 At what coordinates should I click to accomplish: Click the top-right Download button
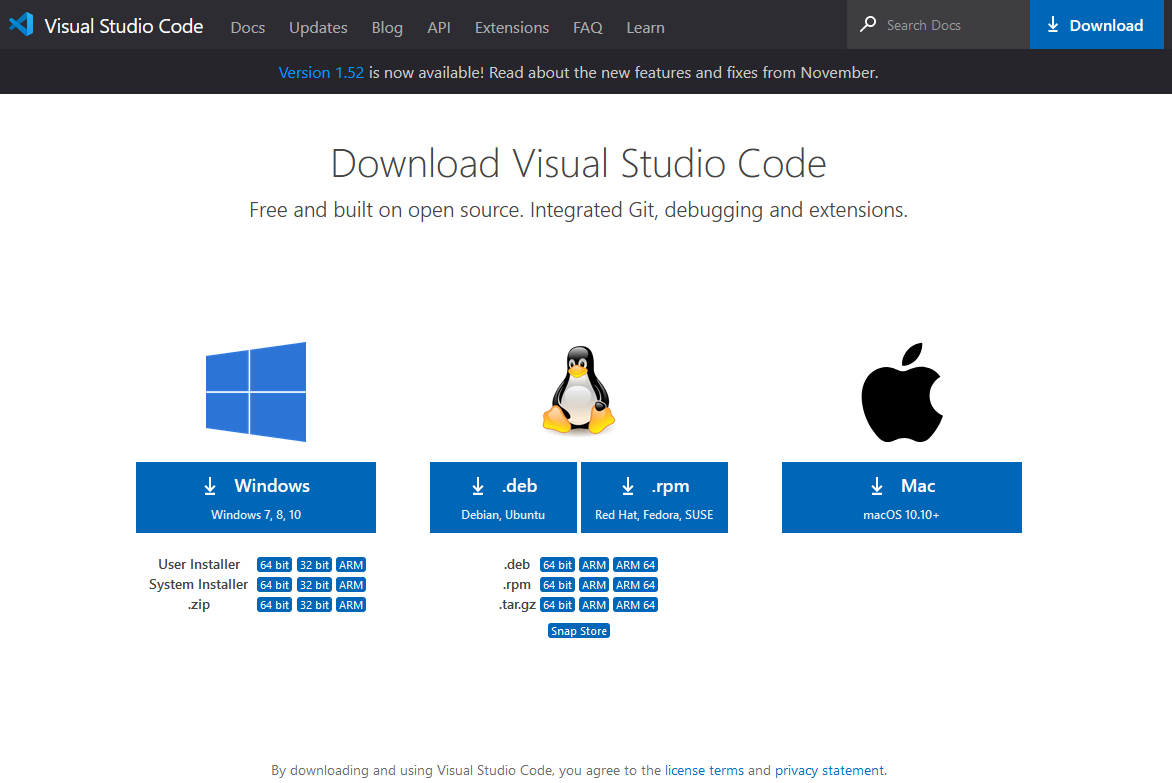pos(1097,25)
